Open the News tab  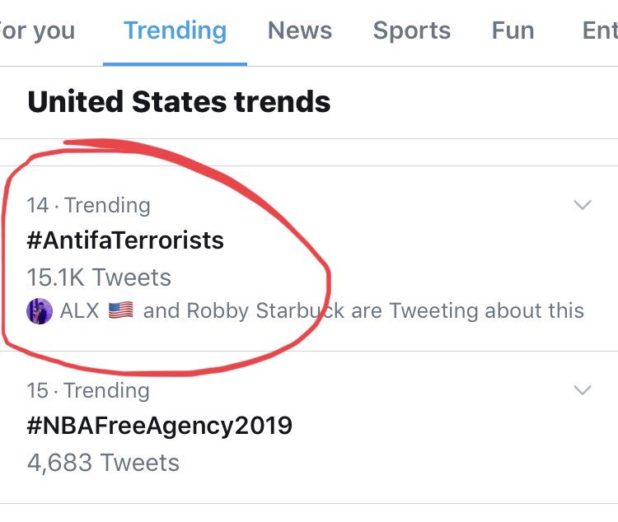coord(299,31)
